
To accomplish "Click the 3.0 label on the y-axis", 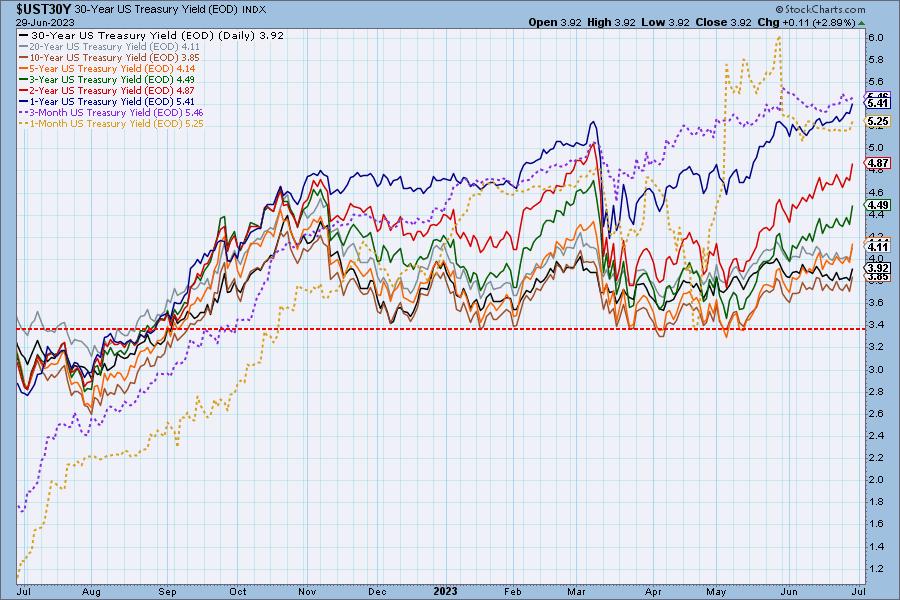I will pos(875,369).
